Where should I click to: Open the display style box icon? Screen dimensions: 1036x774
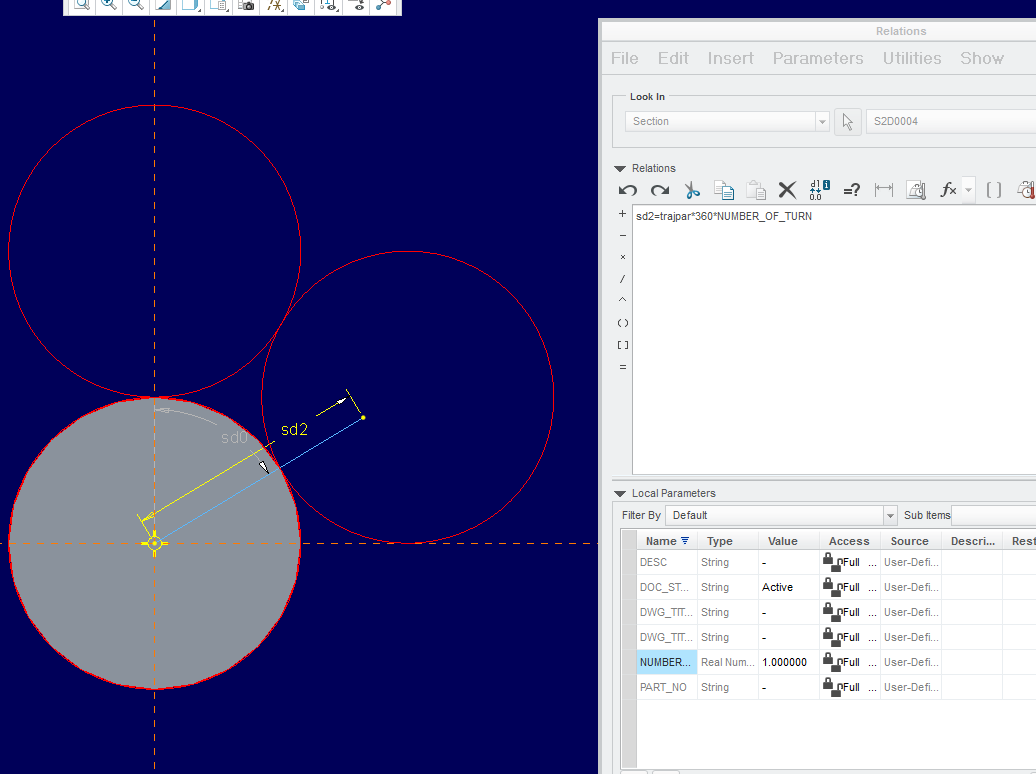point(190,5)
